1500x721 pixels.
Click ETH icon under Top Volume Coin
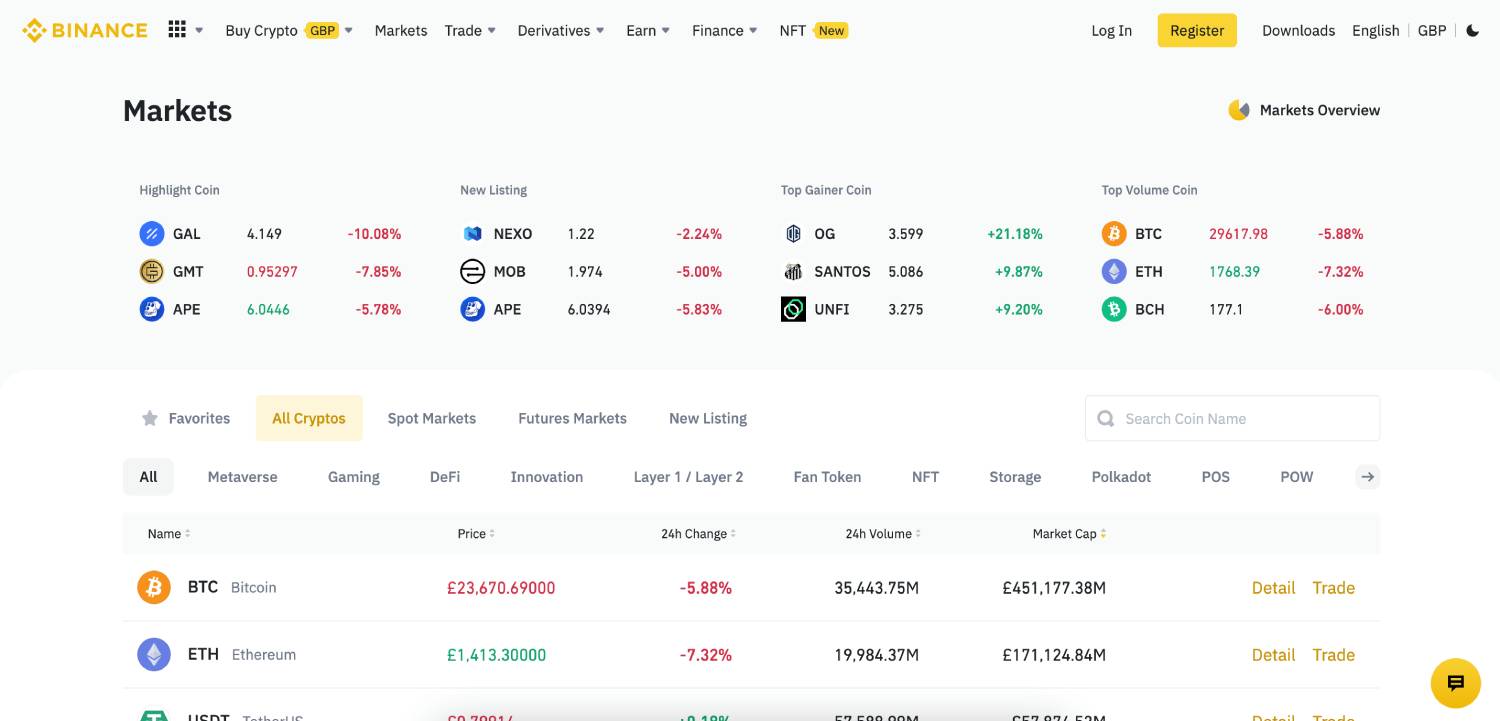[x=1114, y=271]
